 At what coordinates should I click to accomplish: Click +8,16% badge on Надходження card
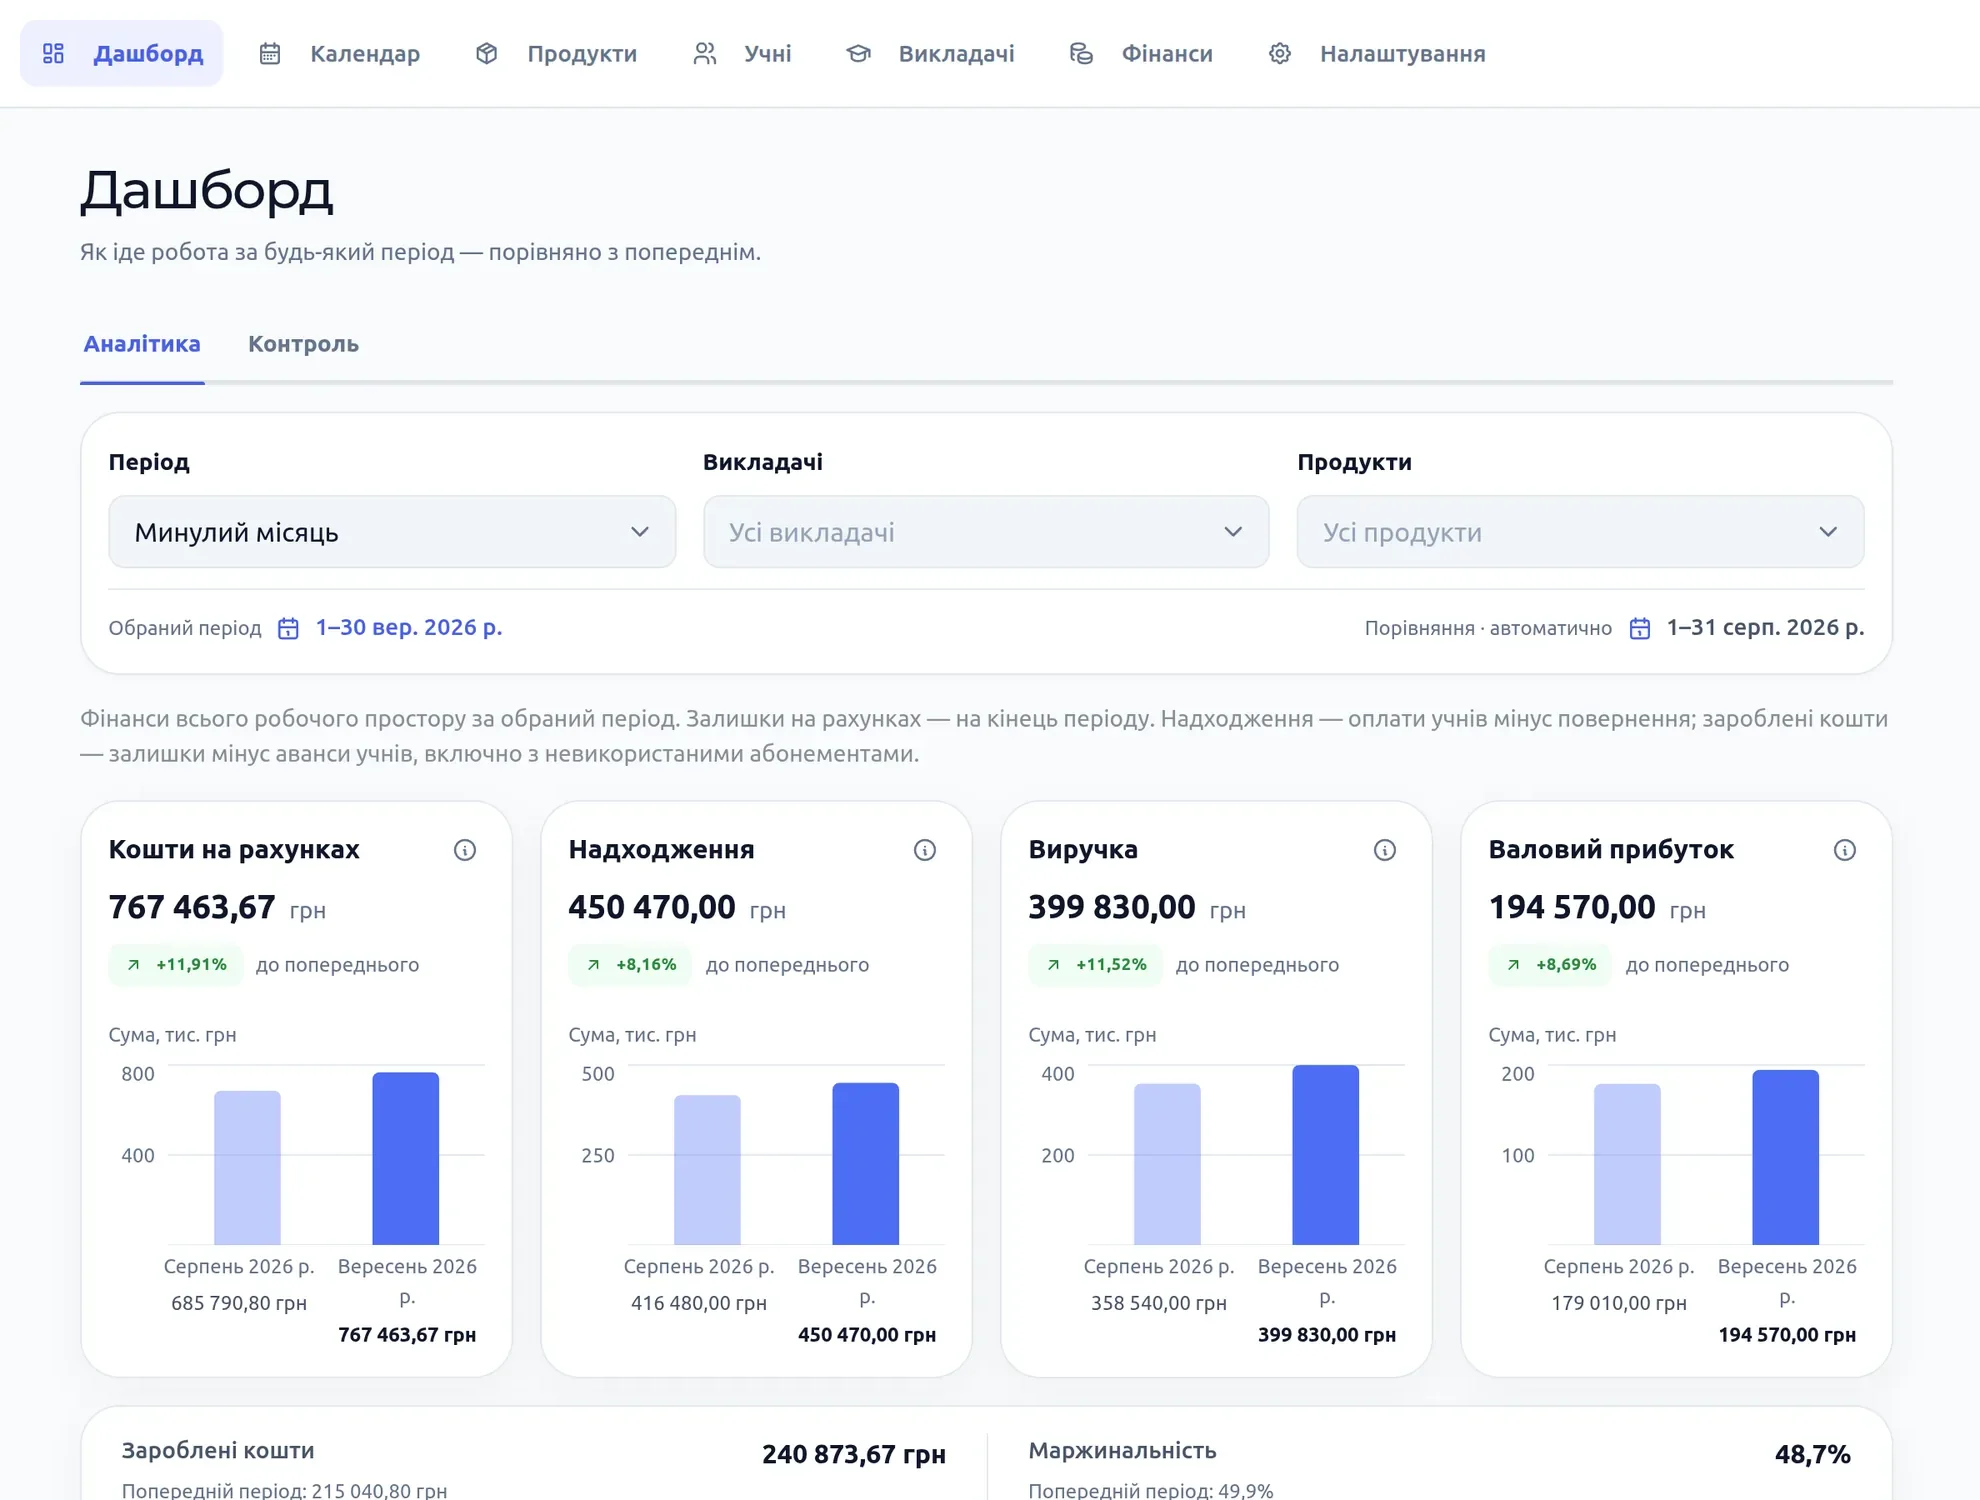[630, 965]
